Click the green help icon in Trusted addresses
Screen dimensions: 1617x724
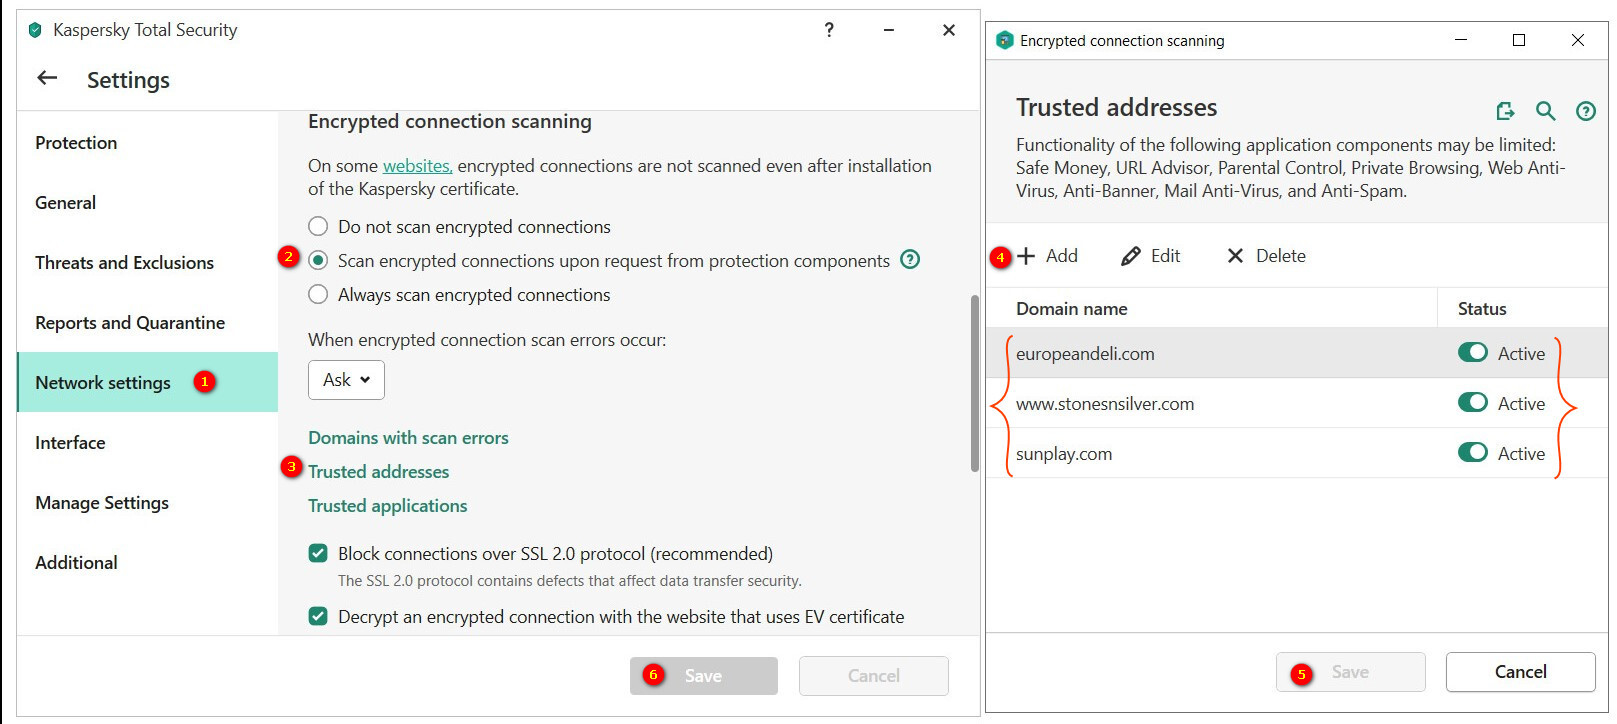pyautogui.click(x=1585, y=111)
